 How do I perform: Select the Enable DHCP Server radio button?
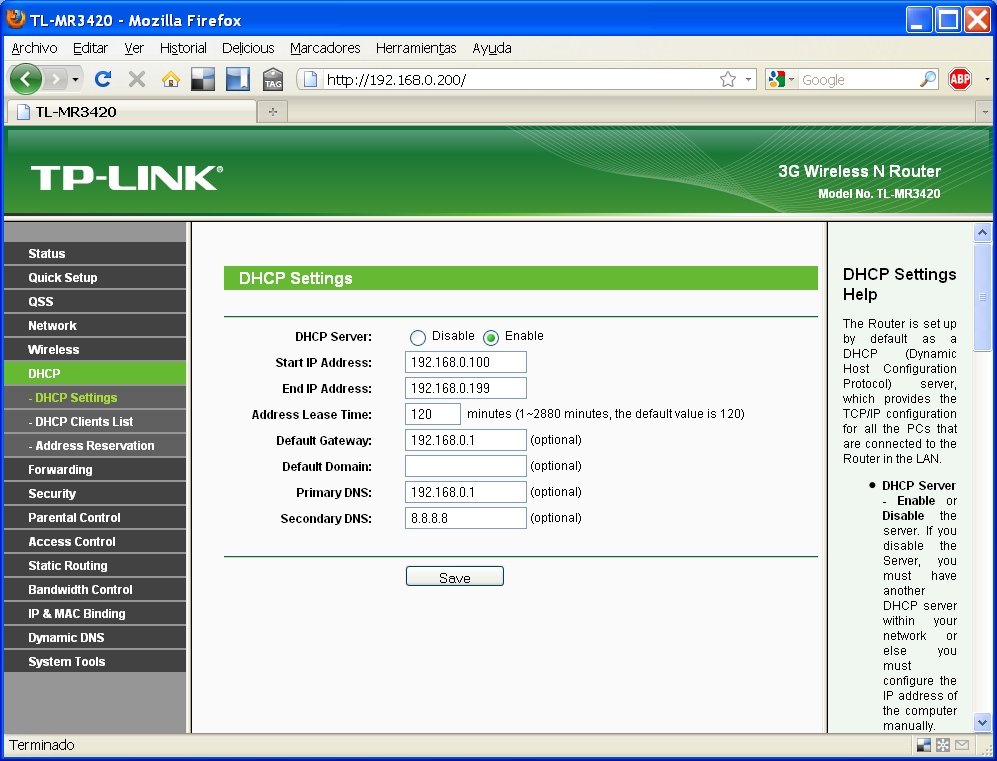(490, 338)
